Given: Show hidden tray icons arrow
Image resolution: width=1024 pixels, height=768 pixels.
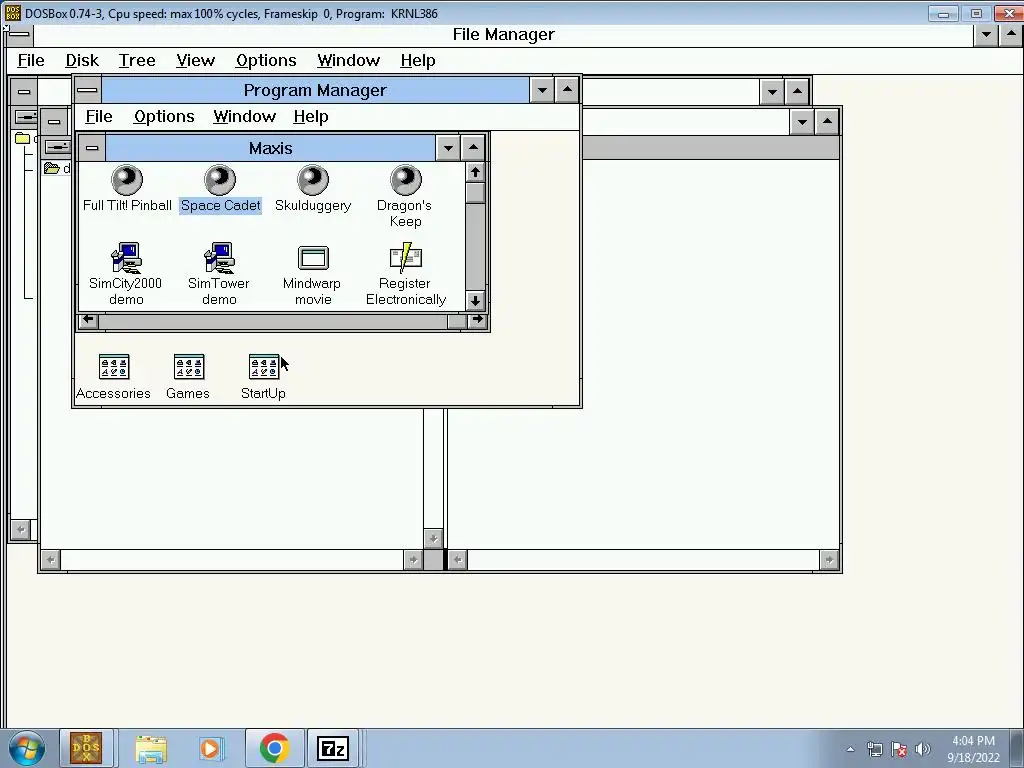Looking at the screenshot, I should coord(850,749).
